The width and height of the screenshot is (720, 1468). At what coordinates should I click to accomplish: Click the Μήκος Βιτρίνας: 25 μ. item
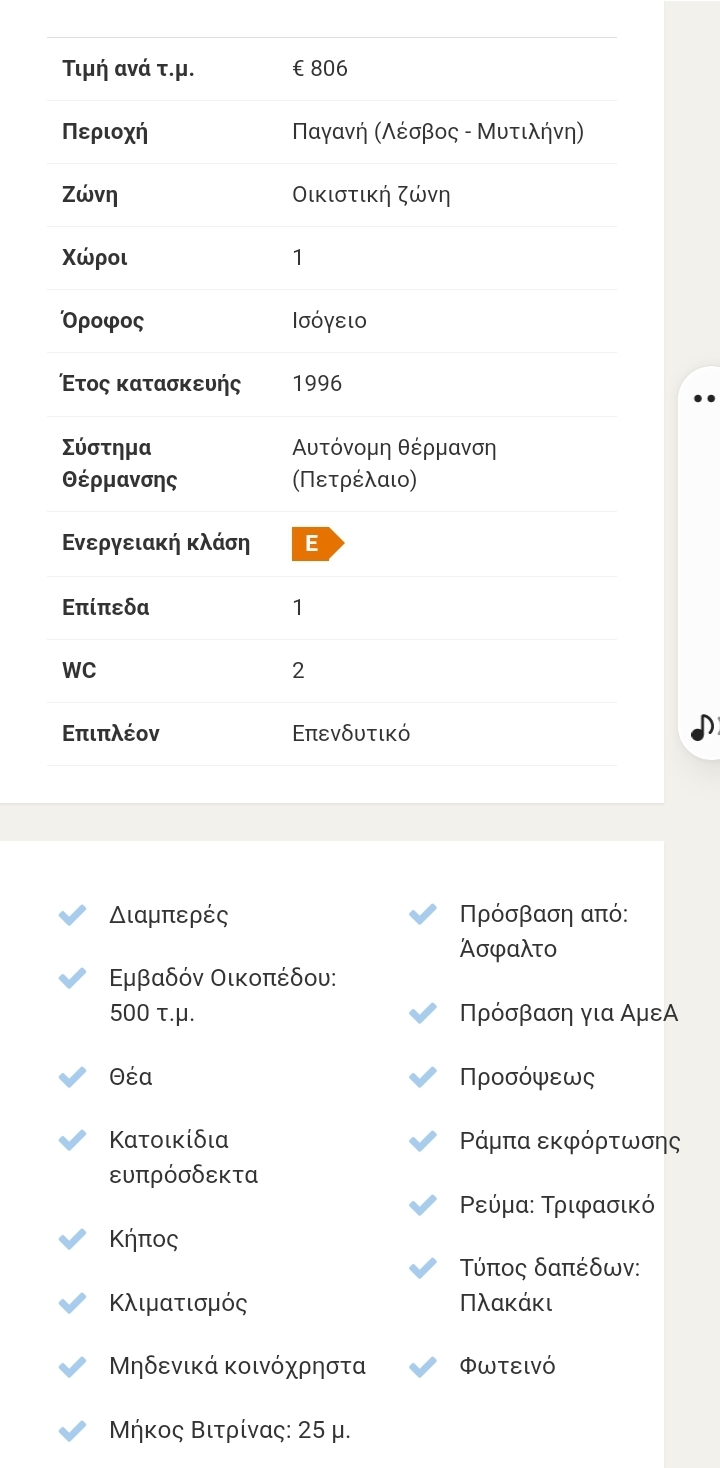(x=230, y=1430)
